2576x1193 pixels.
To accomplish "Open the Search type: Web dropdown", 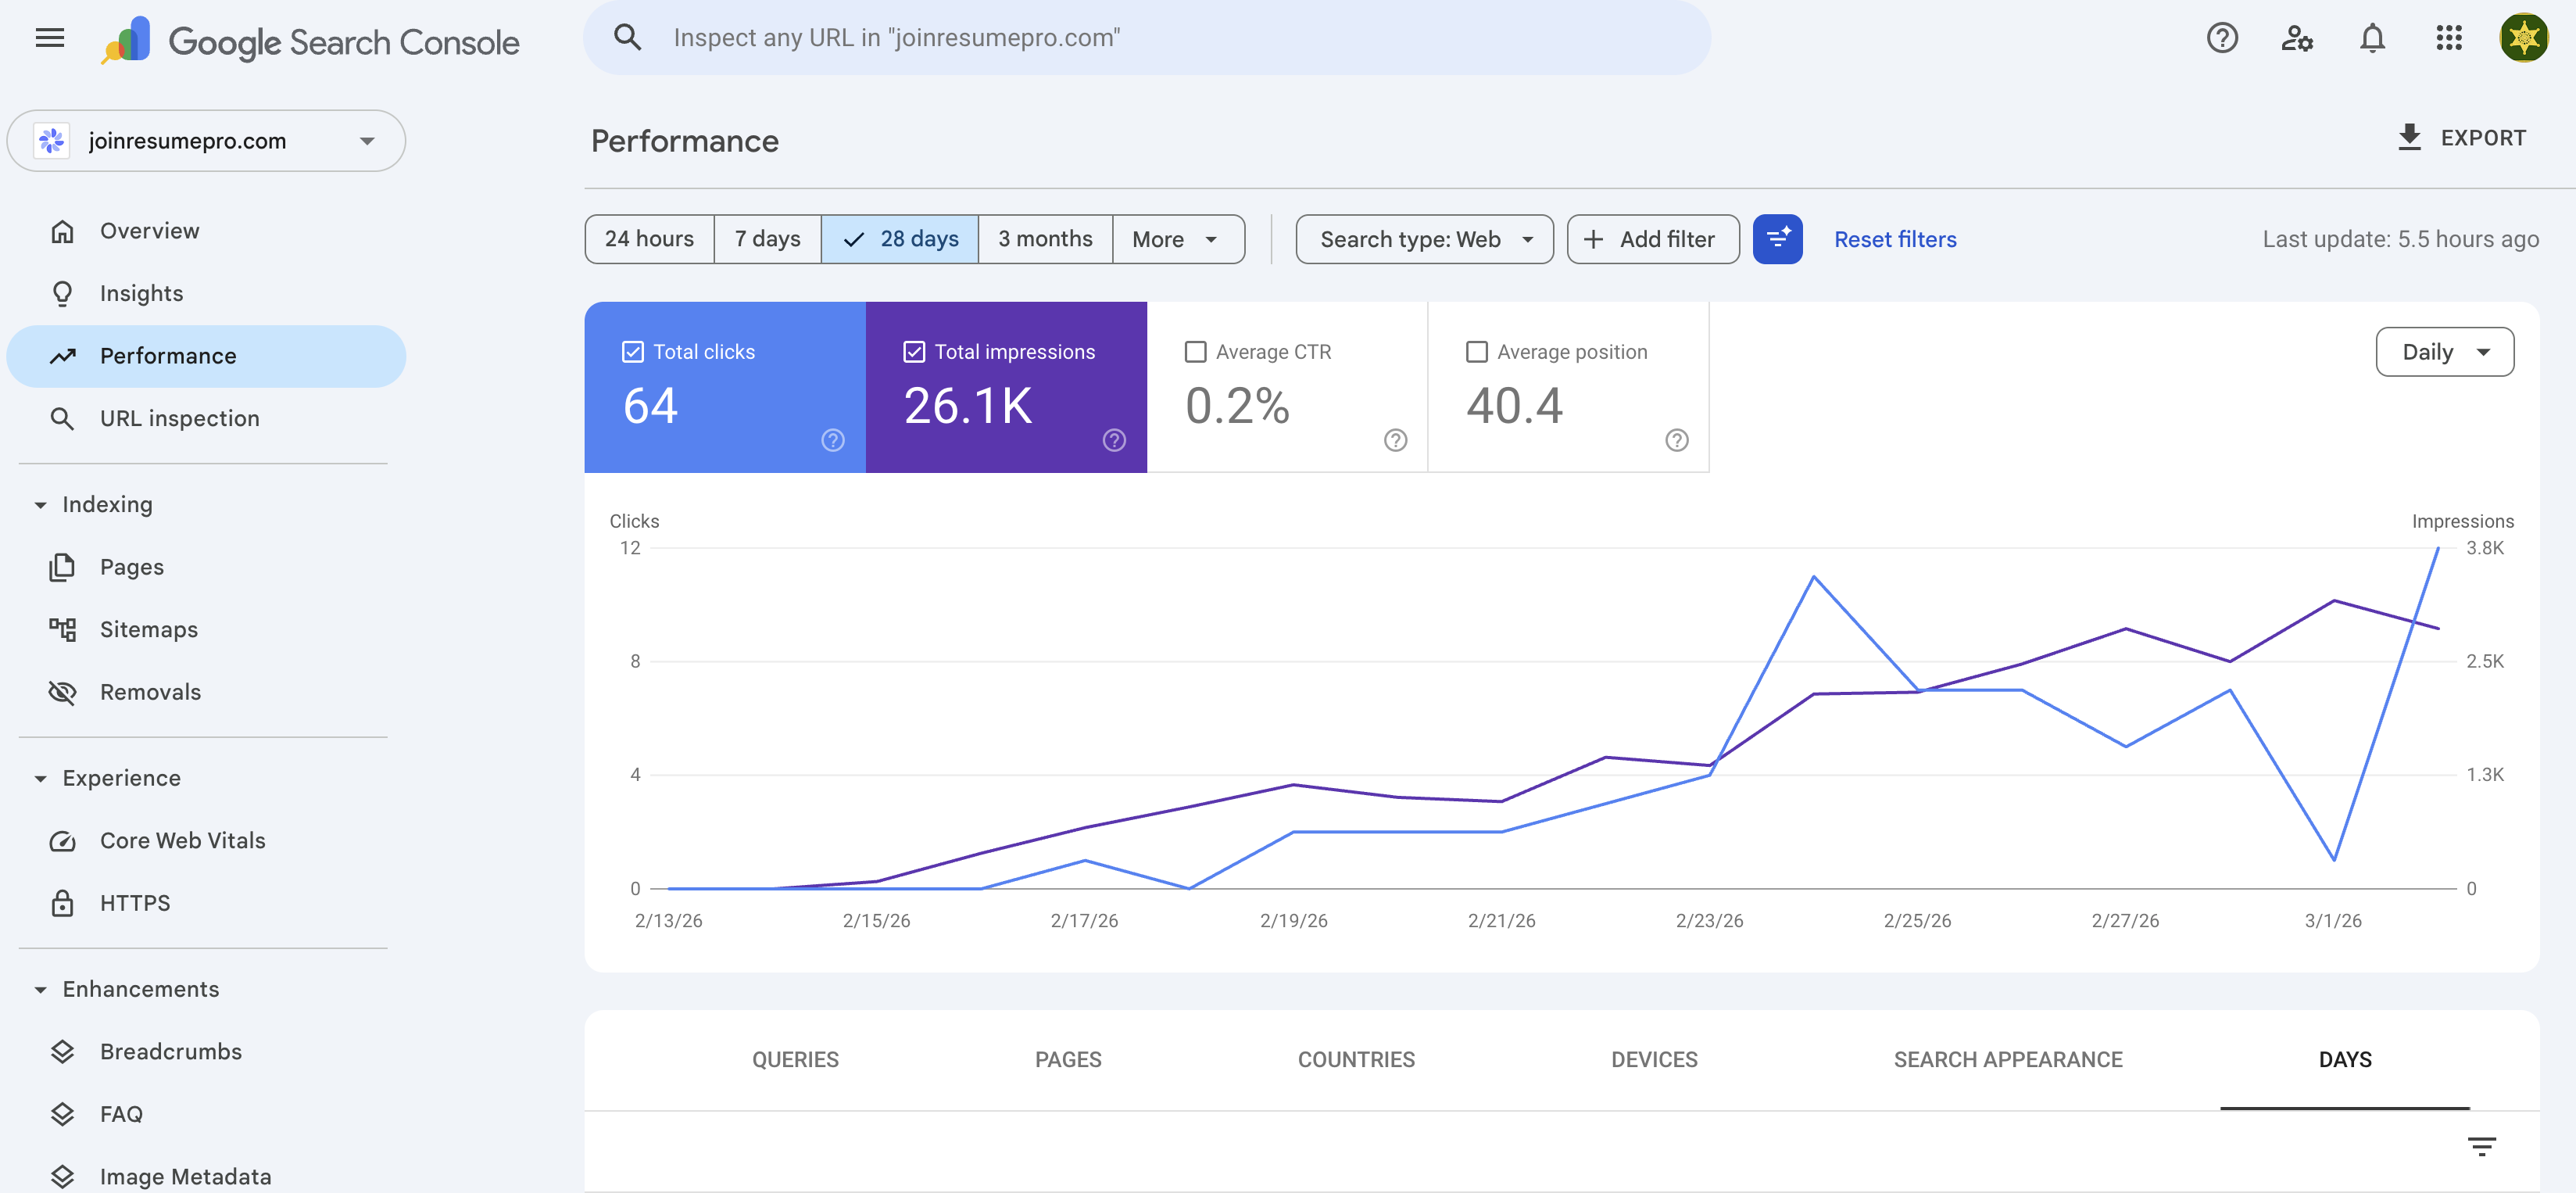I will click(x=1424, y=239).
